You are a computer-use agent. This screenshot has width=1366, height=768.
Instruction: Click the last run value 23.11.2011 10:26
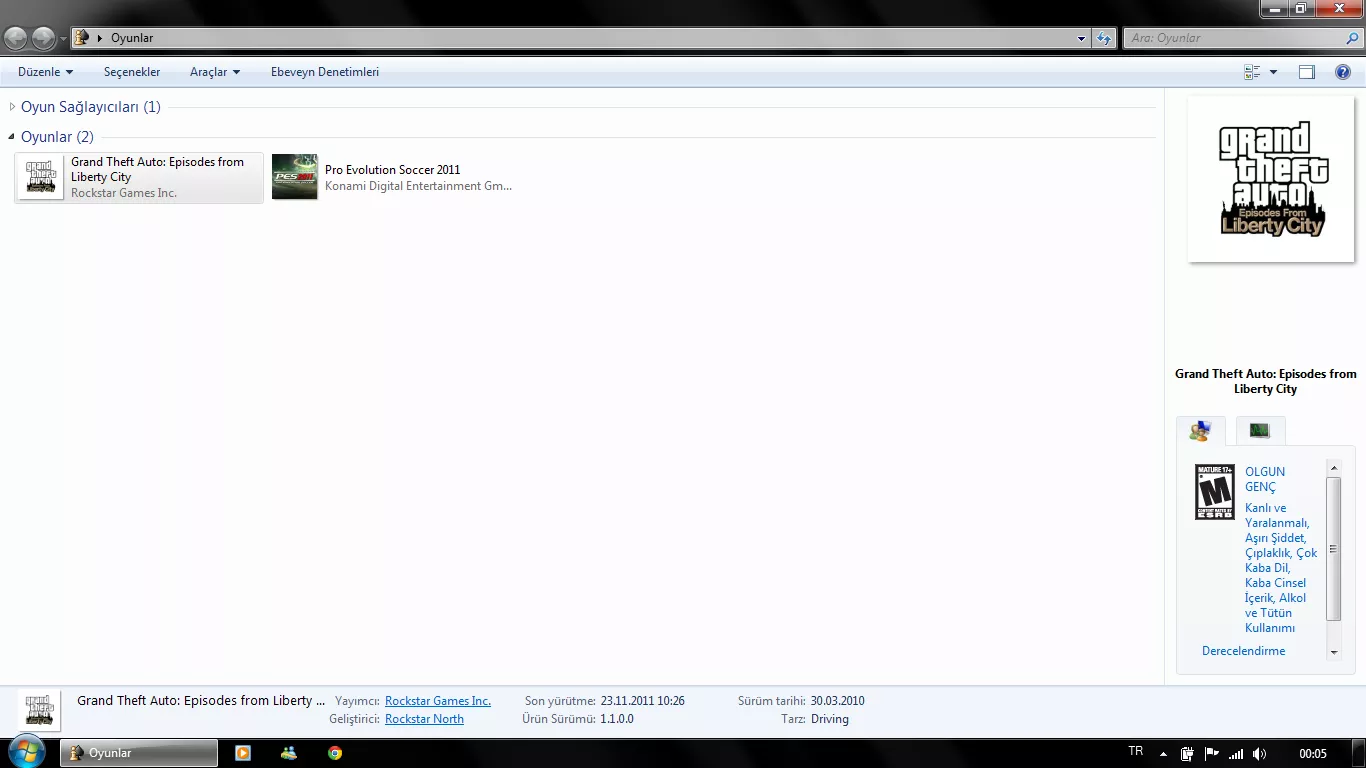[643, 701]
